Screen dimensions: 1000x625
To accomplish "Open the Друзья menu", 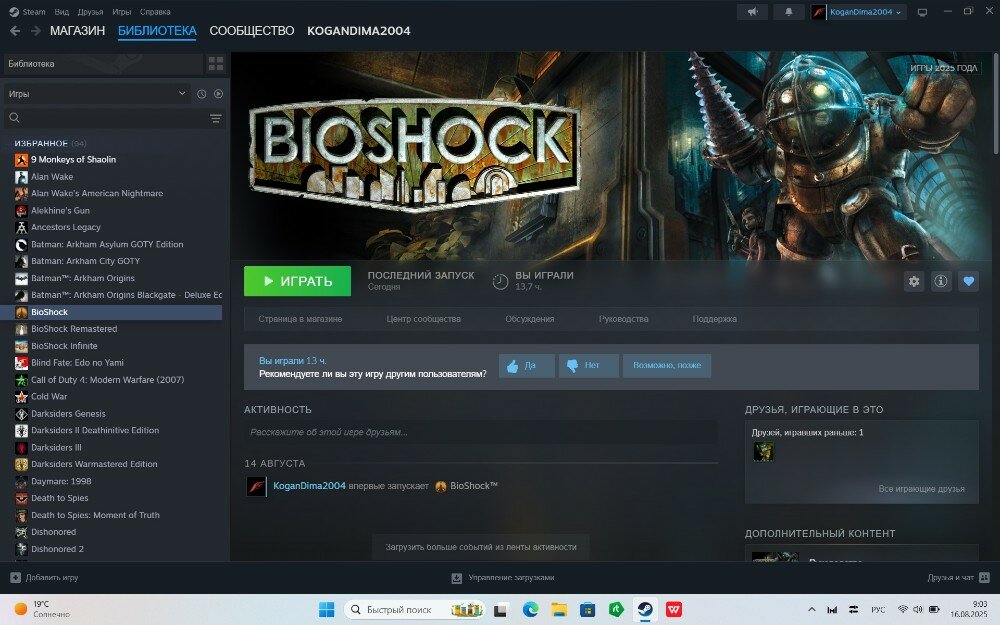I will pos(91,12).
